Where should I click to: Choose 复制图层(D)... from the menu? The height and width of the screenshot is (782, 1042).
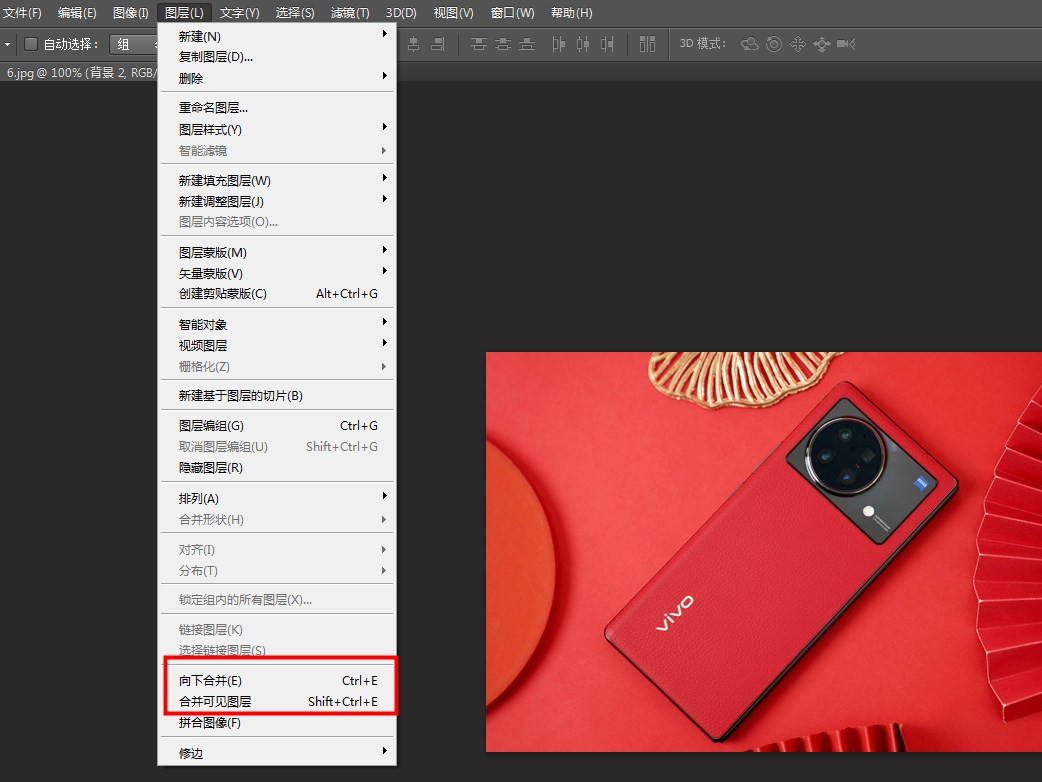click(x=276, y=57)
